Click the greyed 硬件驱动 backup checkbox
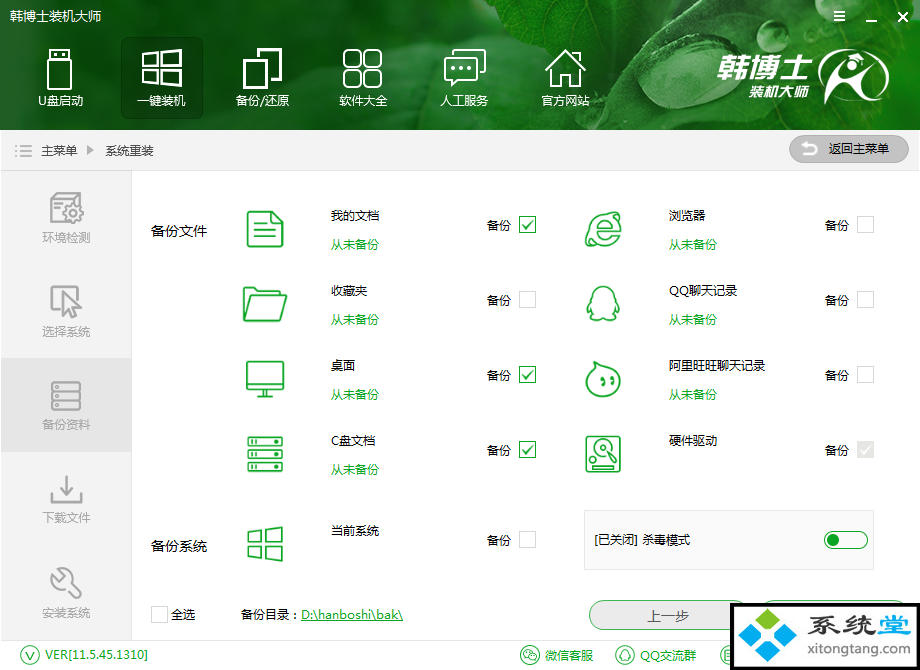The image size is (920, 670). coord(865,450)
